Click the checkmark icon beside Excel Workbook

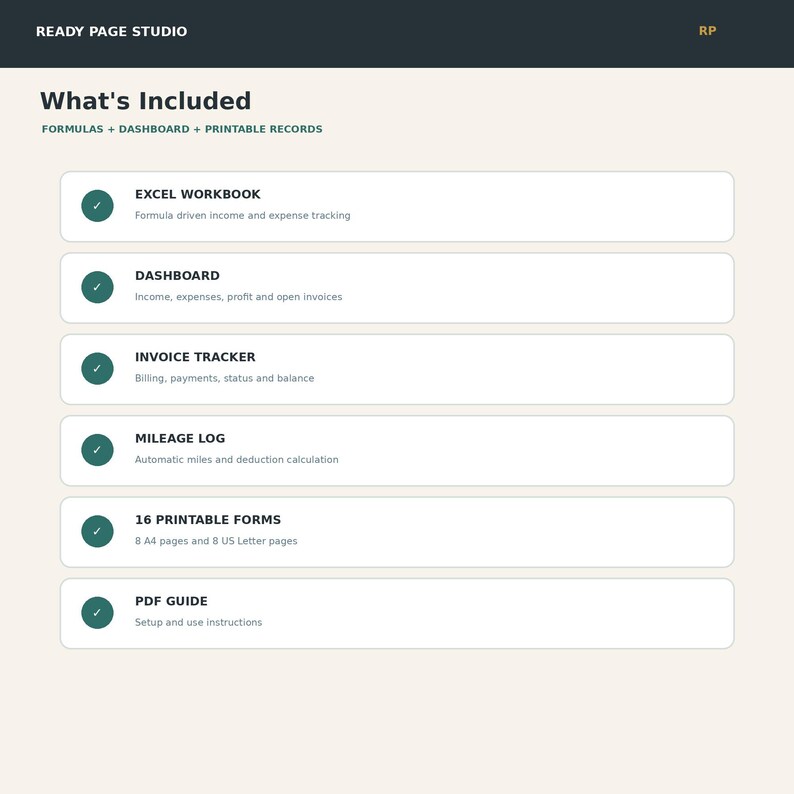(x=97, y=206)
